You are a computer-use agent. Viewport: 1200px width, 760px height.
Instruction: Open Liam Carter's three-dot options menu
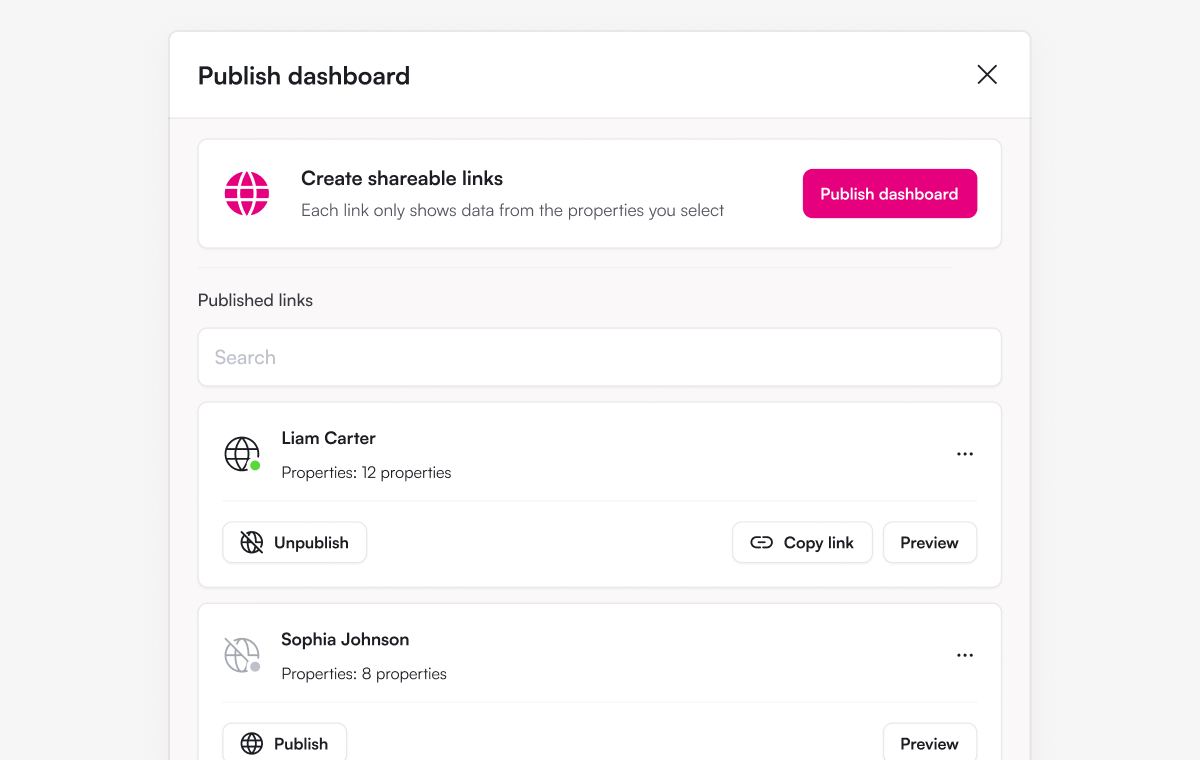(x=965, y=454)
